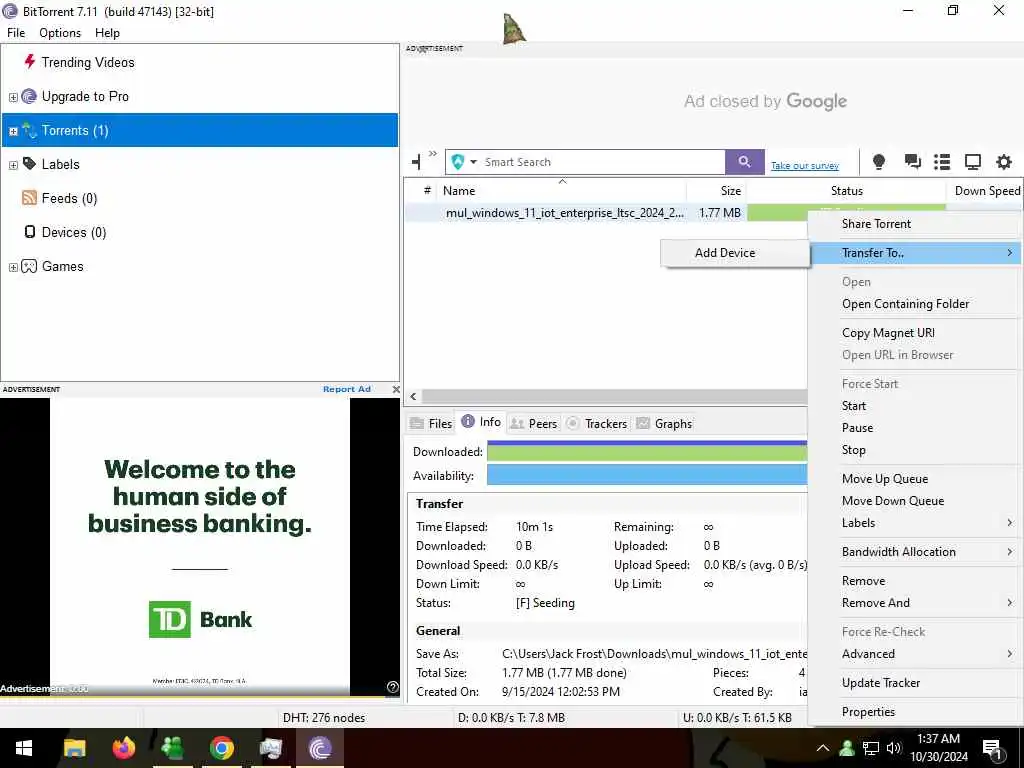This screenshot has width=1024, height=768.
Task: Sort the torrent list by Size column
Action: pyautogui.click(x=716, y=191)
